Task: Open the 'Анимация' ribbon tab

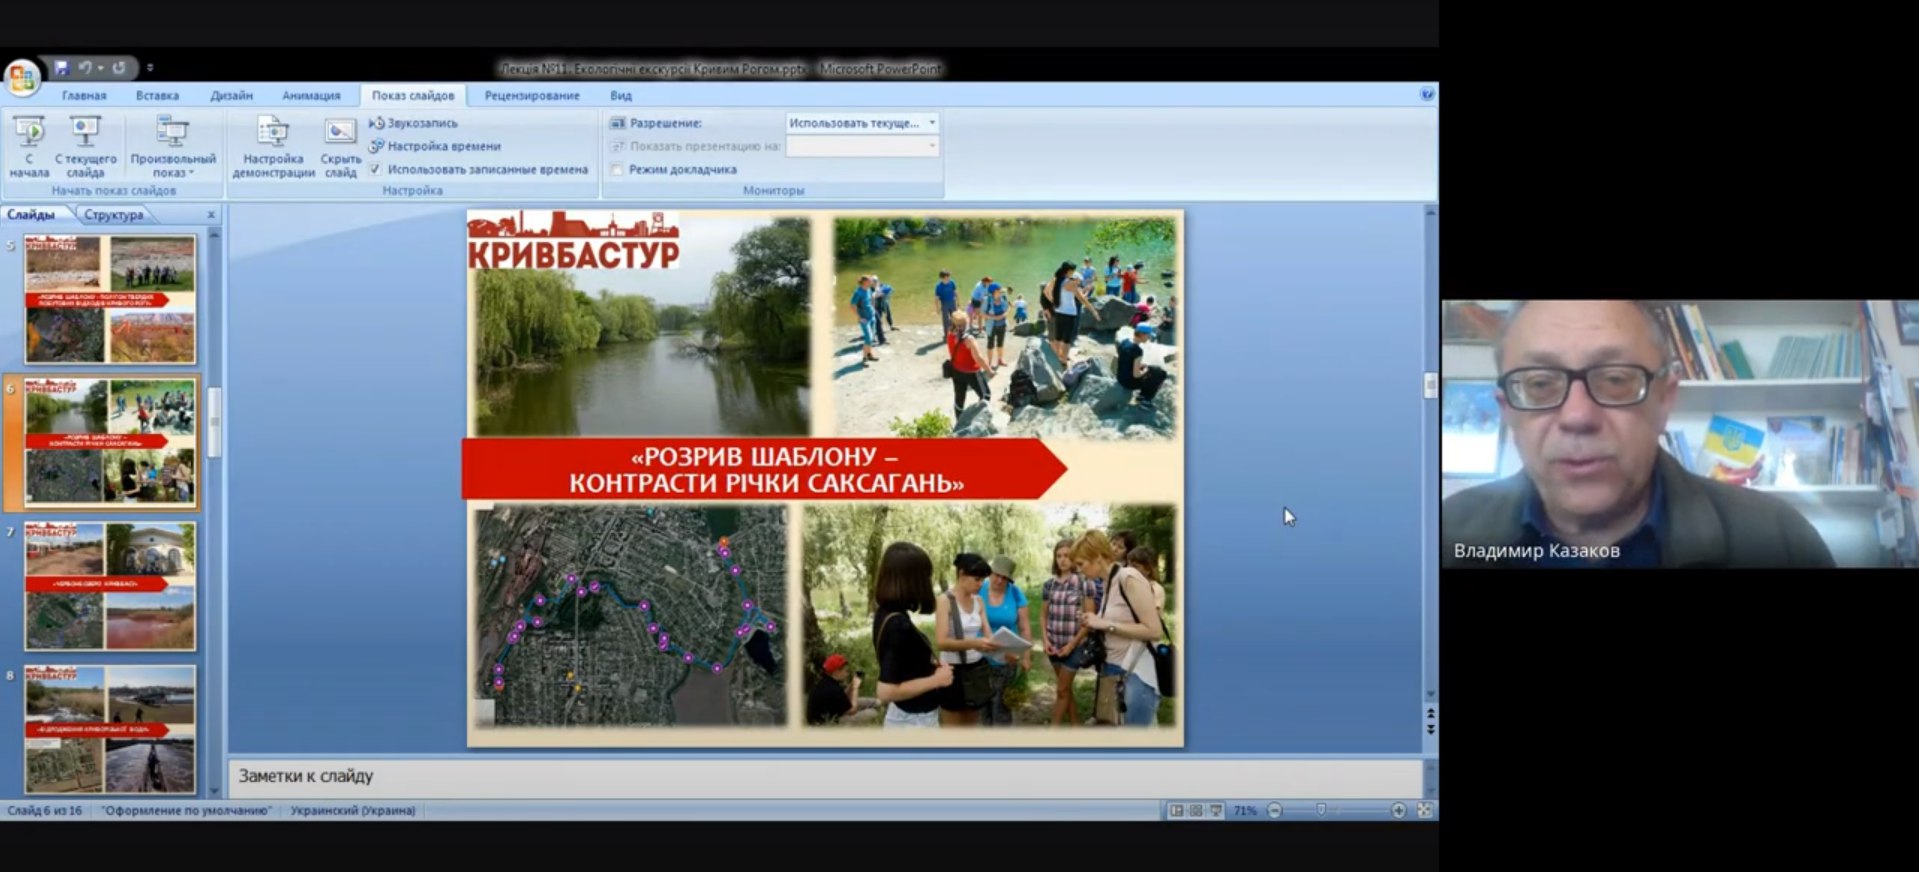Action: tap(311, 95)
